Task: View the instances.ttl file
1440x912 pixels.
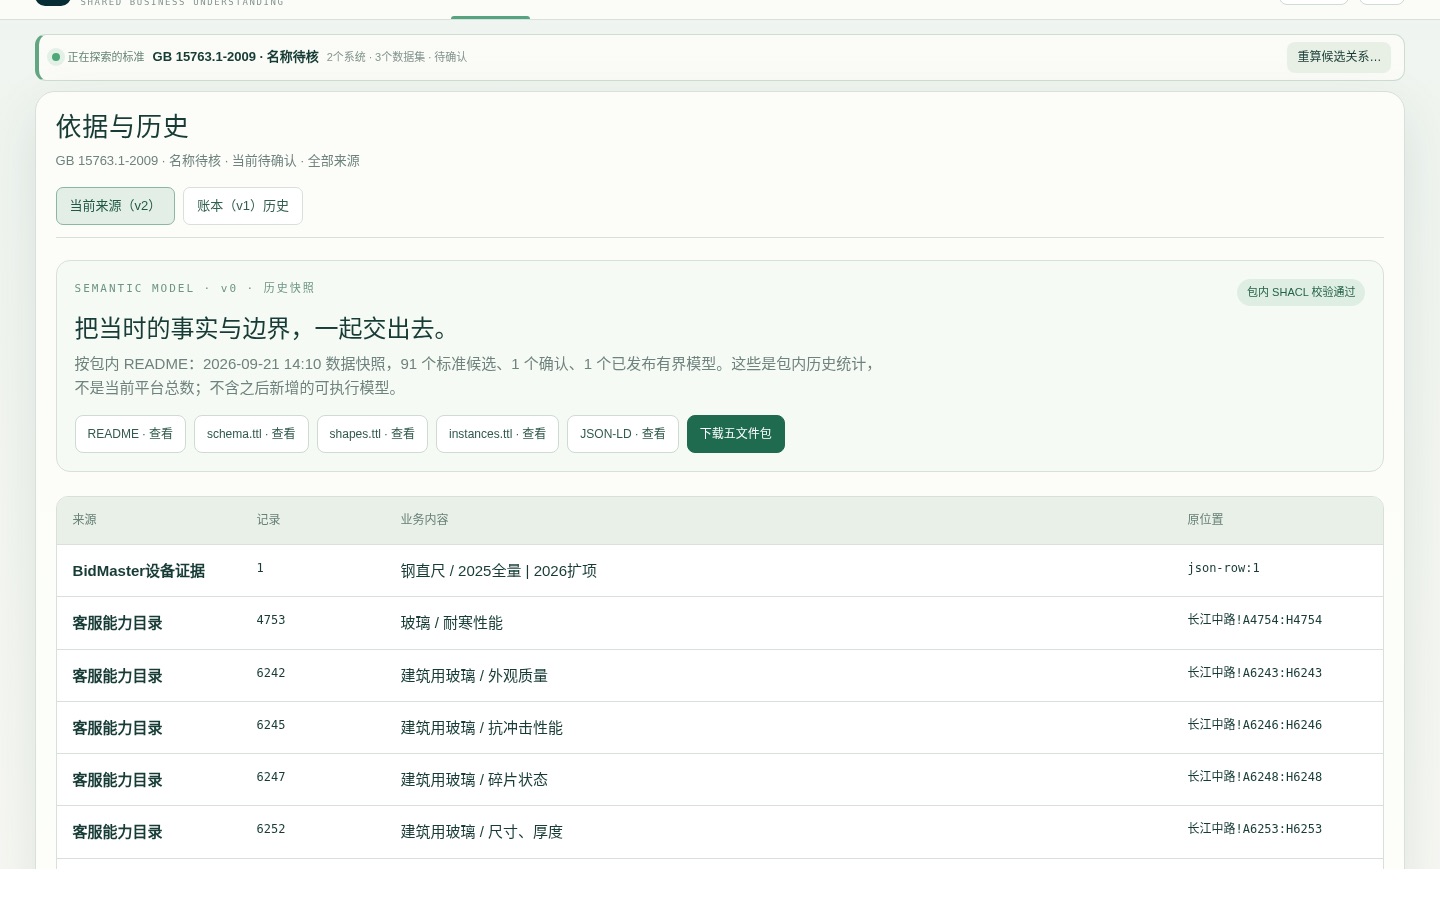Action: pyautogui.click(x=497, y=434)
